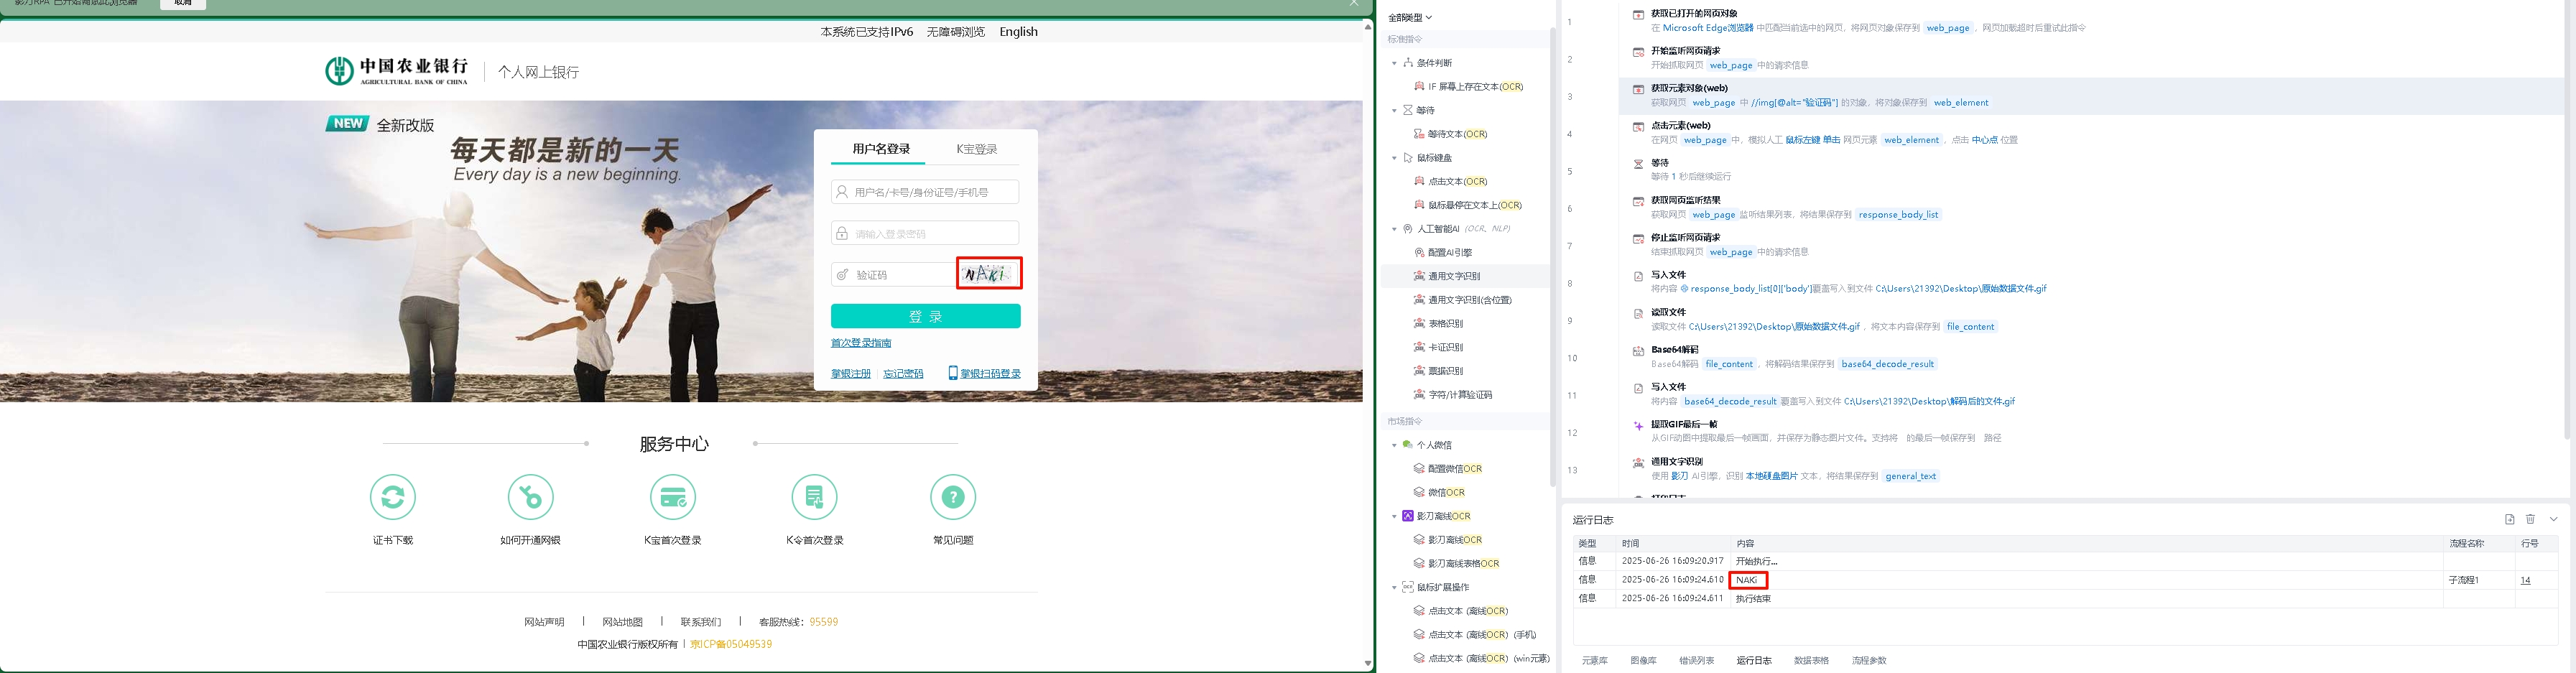Switch to the 错误列表 tab
This screenshot has width=2576, height=673.
(x=1696, y=661)
